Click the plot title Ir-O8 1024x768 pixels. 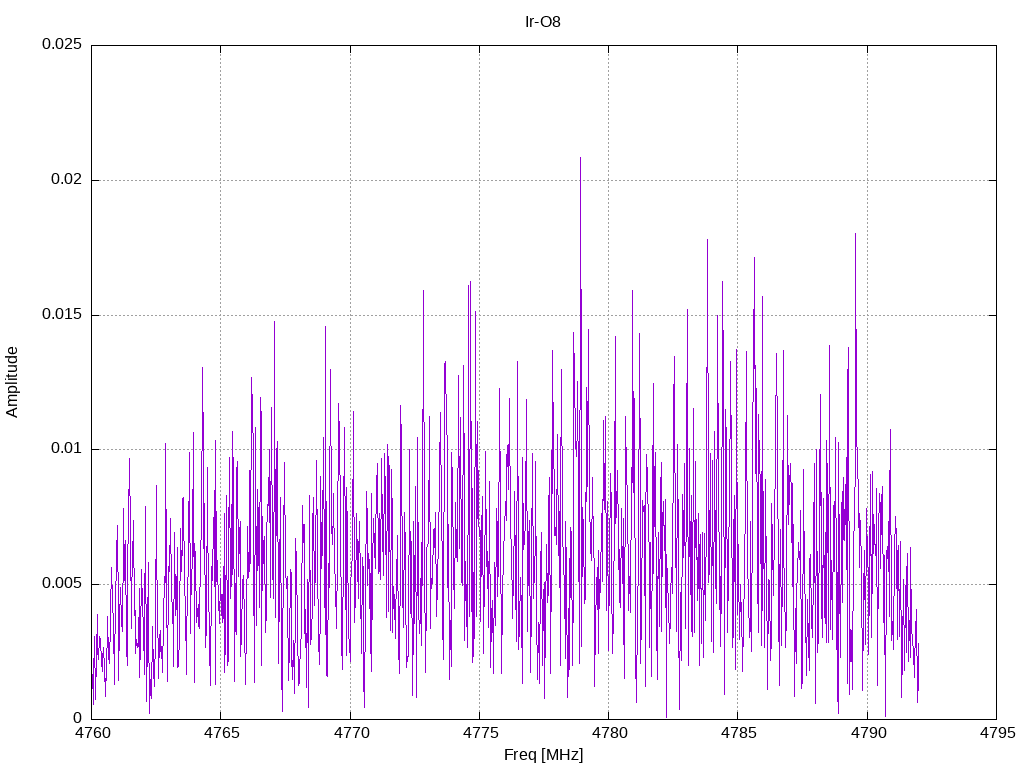[543, 22]
